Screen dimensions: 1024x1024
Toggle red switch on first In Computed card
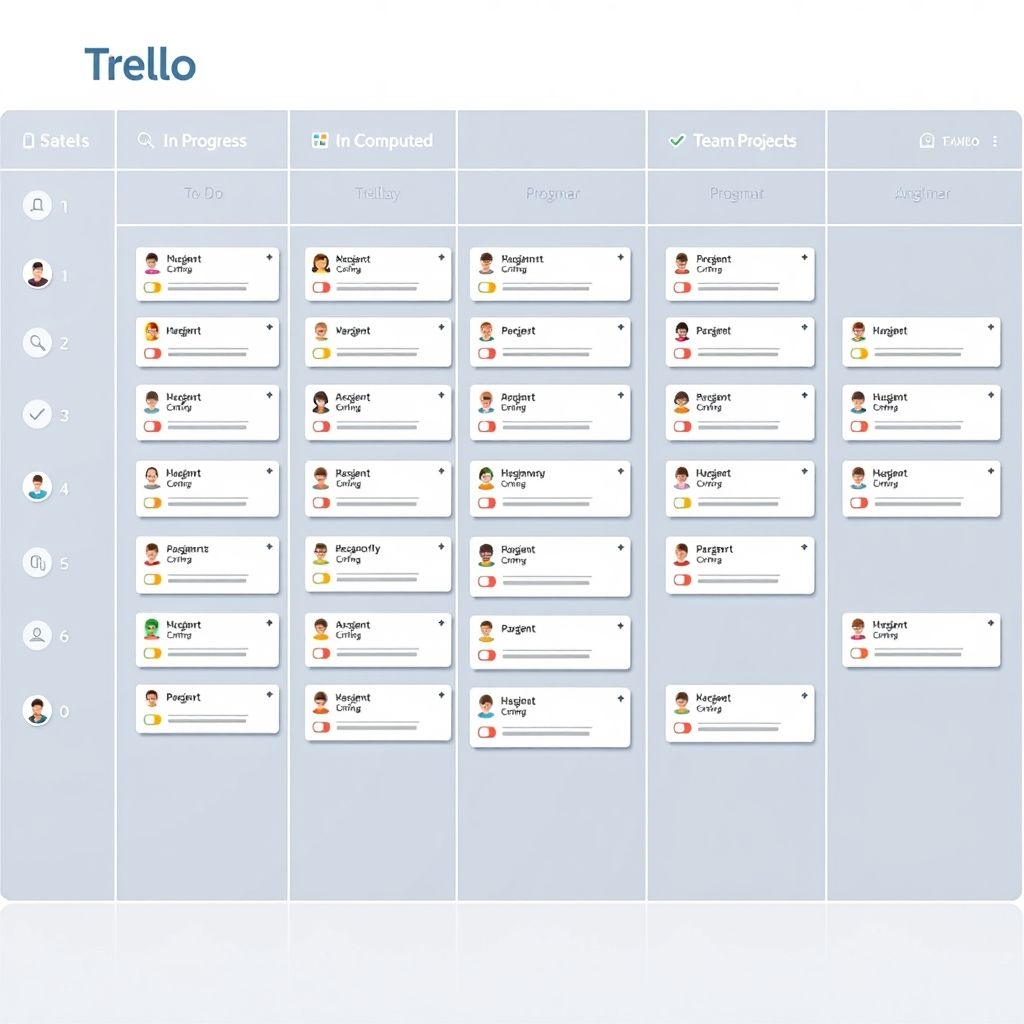pos(321,287)
